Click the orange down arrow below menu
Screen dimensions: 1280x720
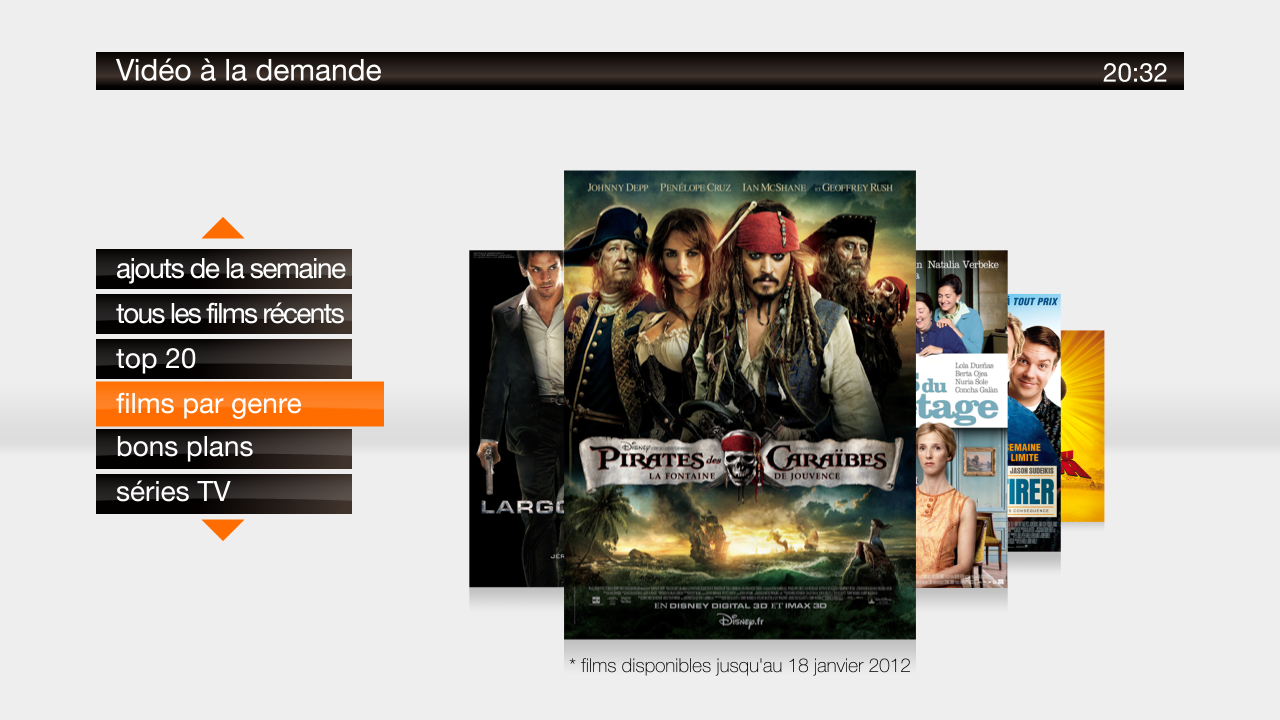[223, 530]
